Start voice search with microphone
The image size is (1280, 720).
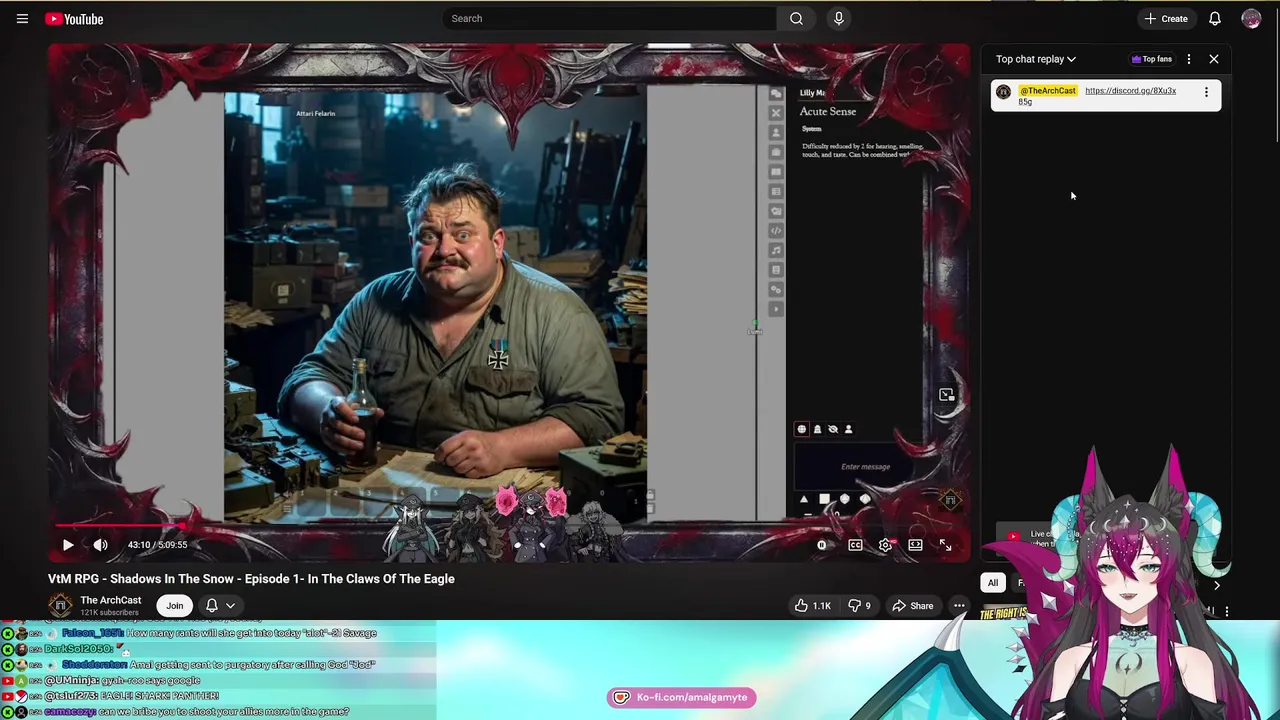[839, 18]
